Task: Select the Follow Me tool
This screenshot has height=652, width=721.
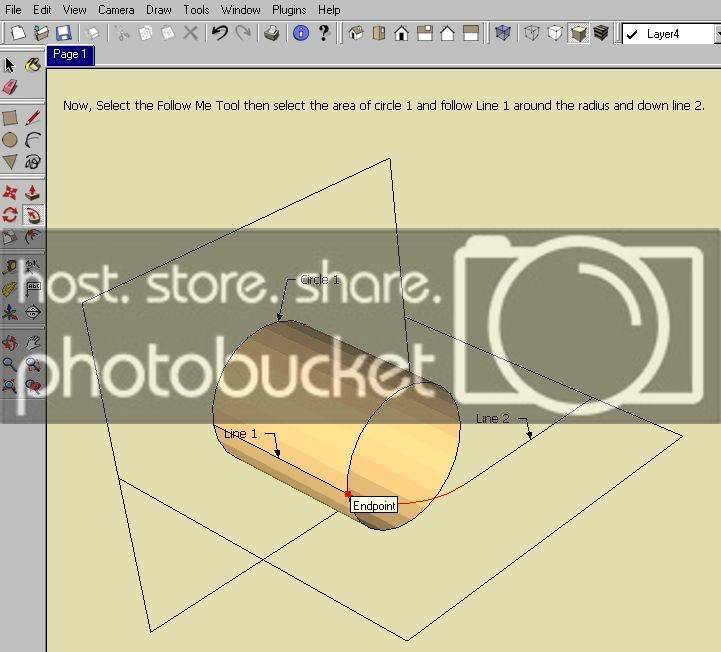Action: coord(33,215)
